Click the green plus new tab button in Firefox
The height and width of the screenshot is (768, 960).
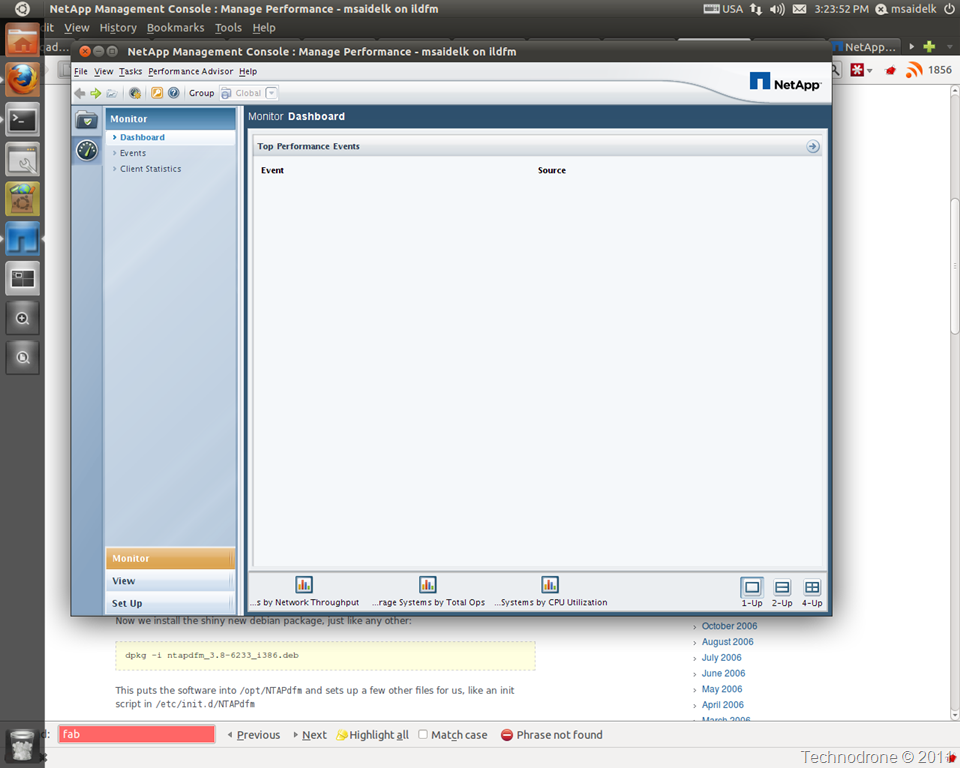(929, 47)
